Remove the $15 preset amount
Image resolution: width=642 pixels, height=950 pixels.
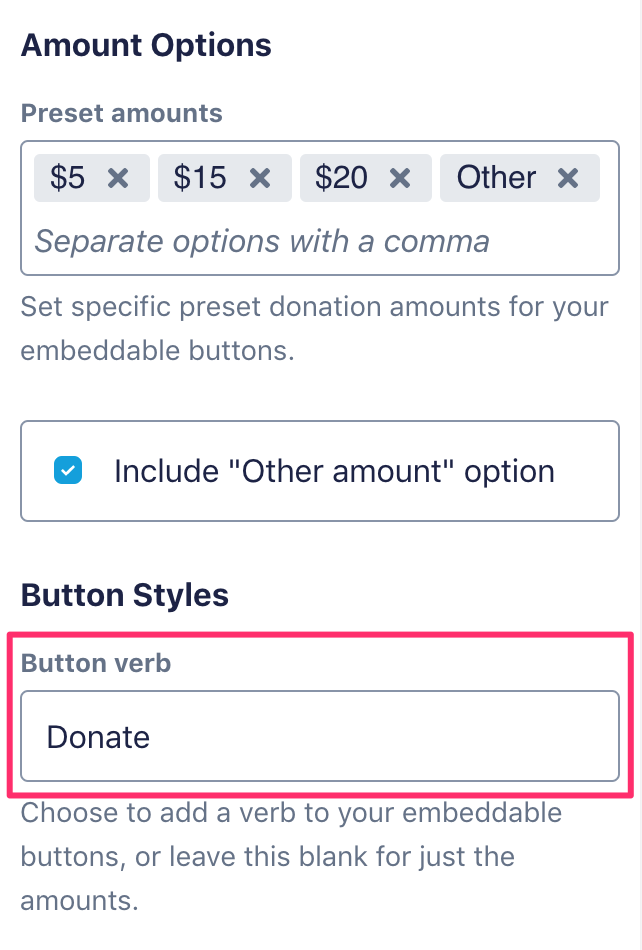260,178
